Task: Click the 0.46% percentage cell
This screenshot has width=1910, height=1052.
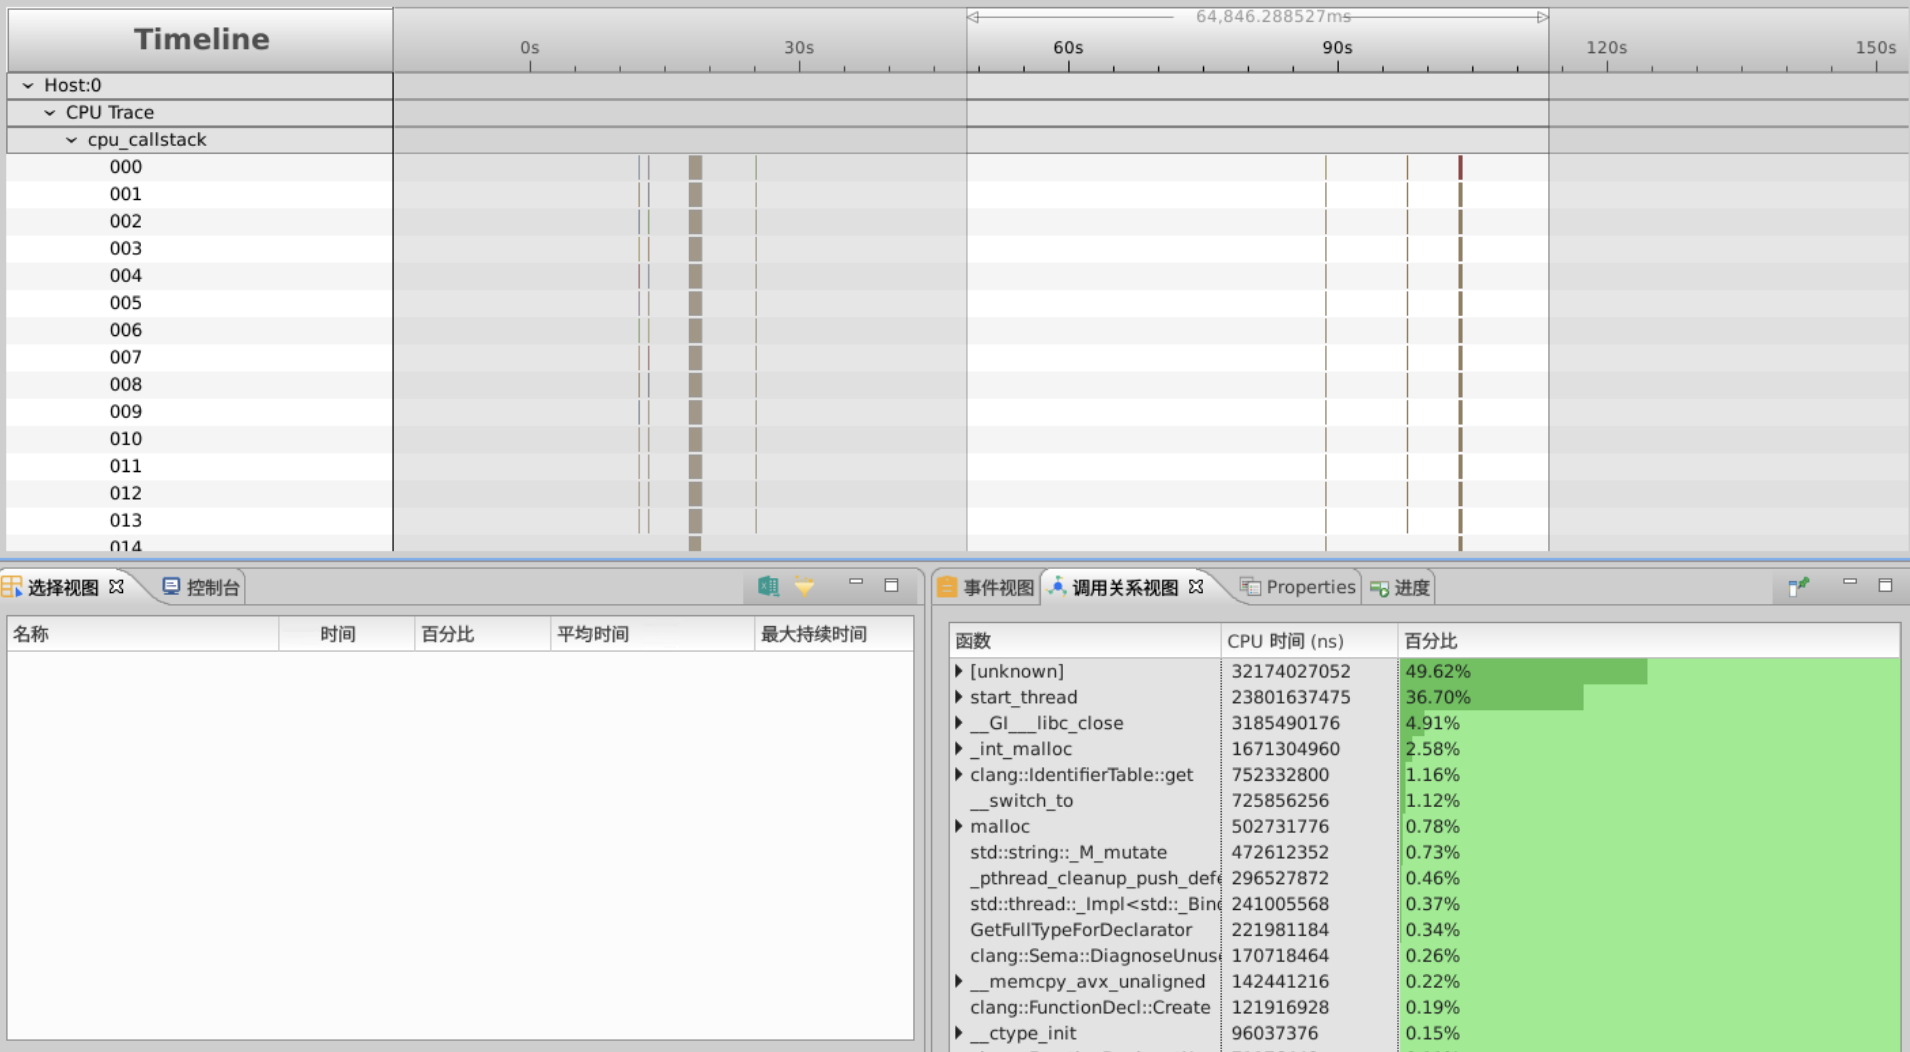Action: pos(1432,878)
